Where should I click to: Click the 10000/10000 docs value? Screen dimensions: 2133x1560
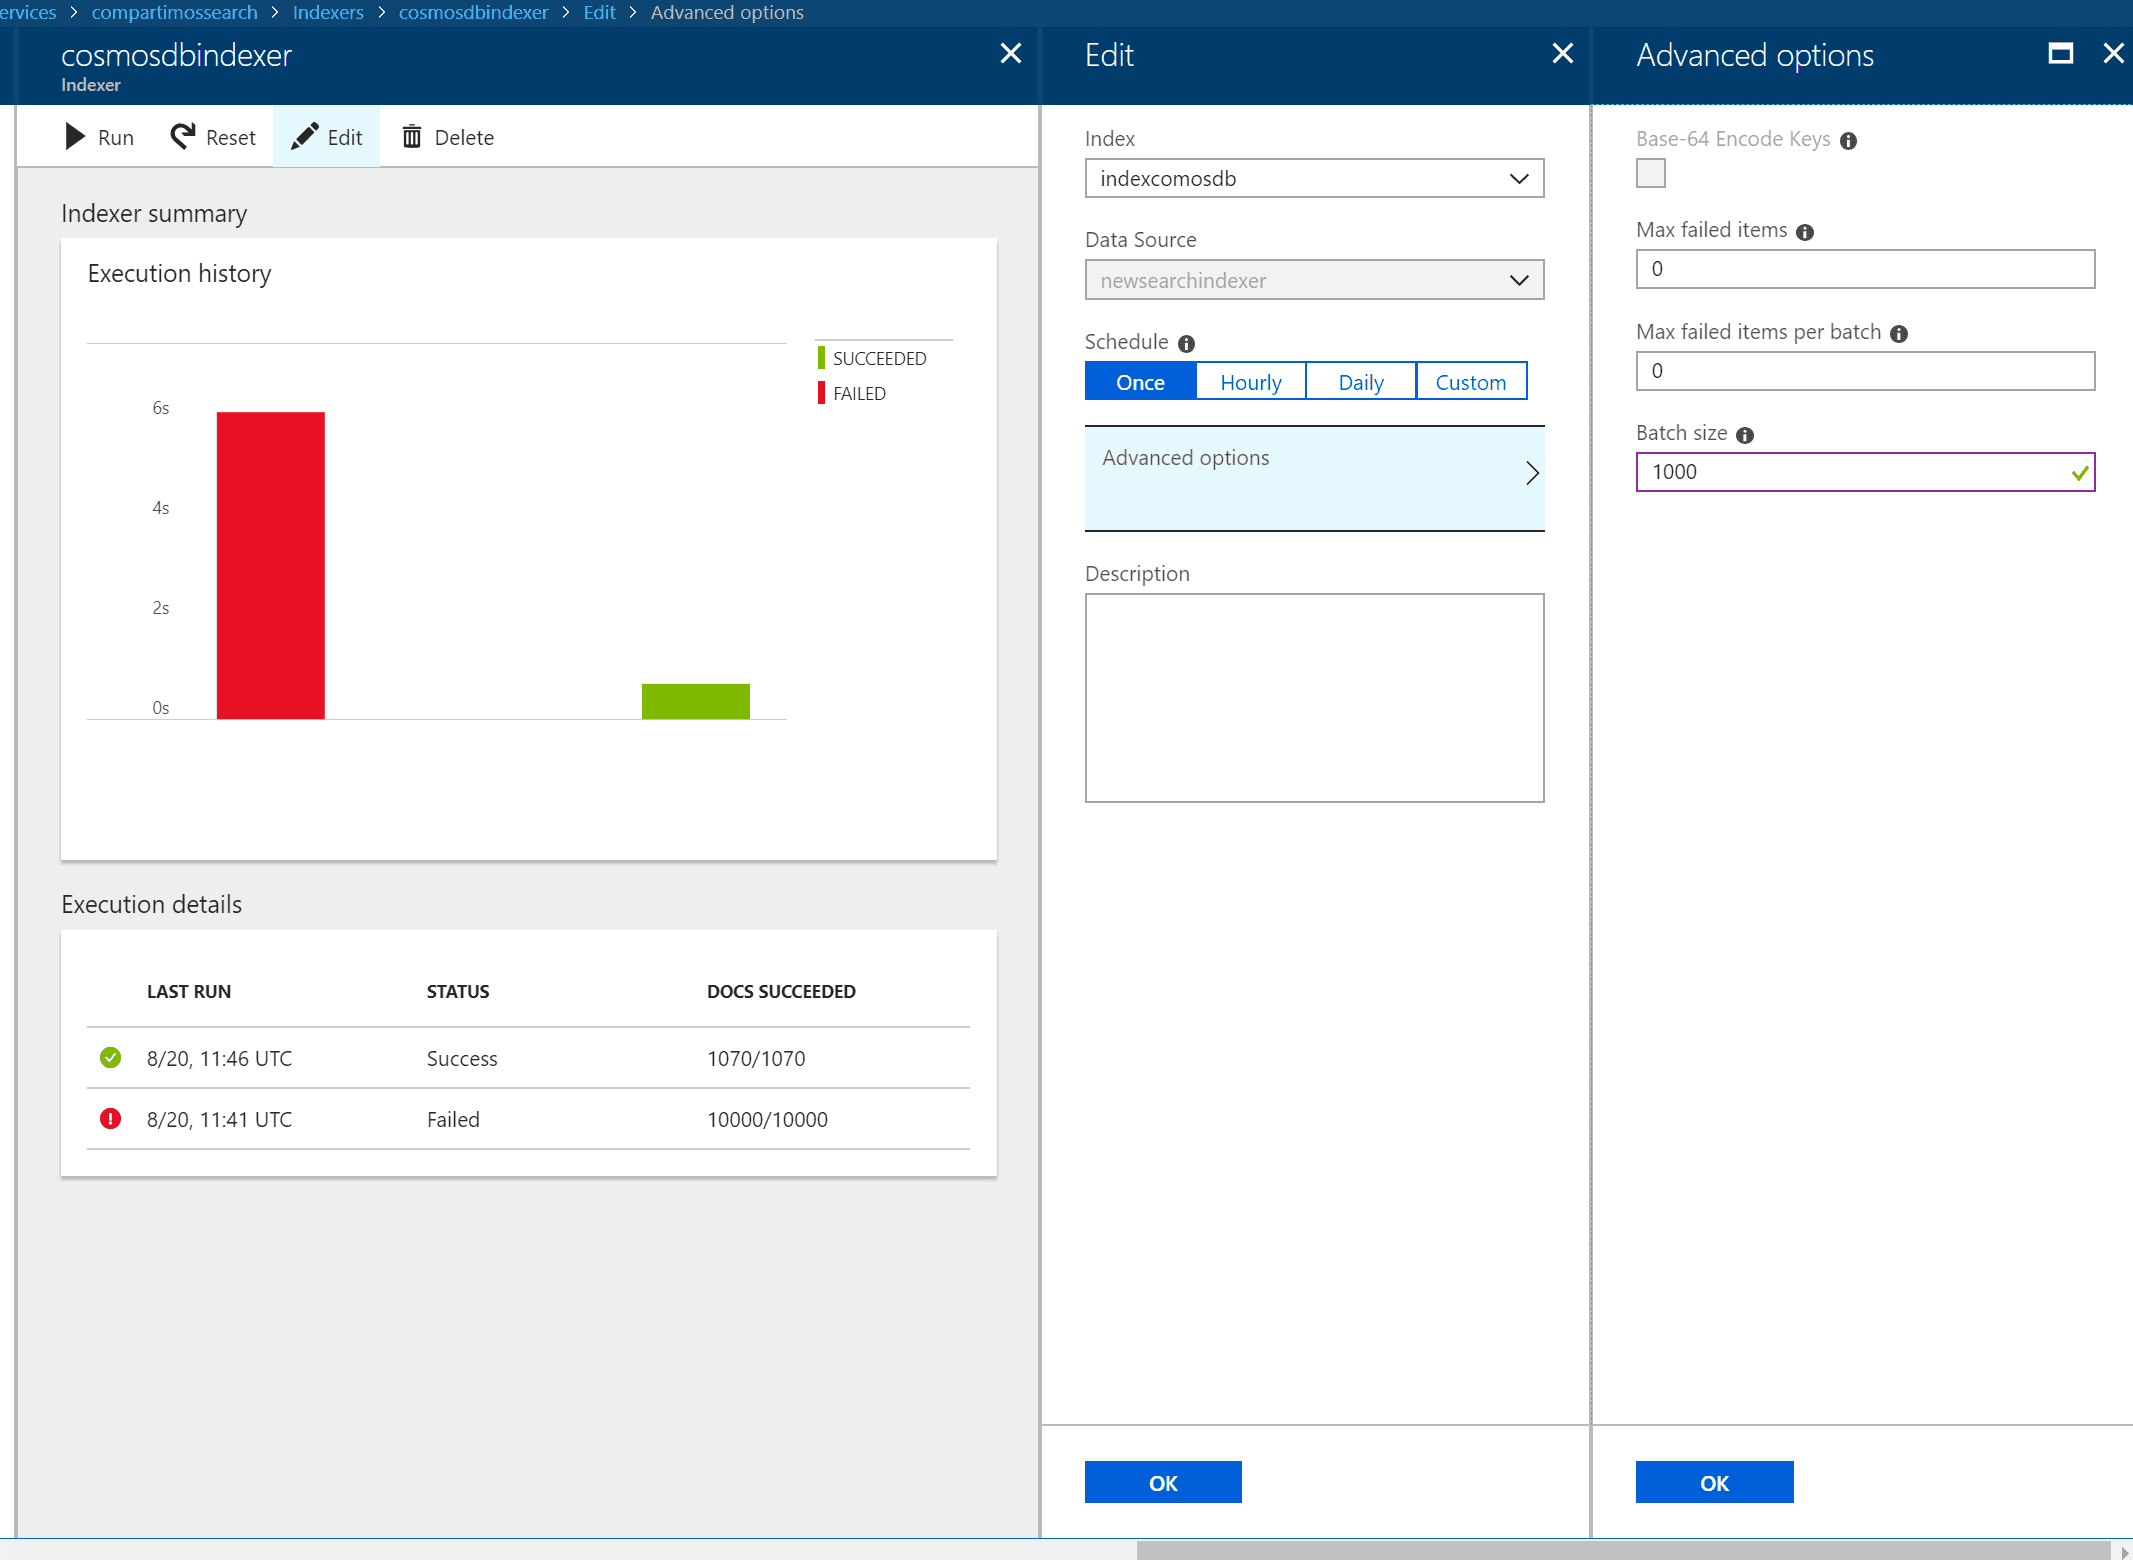[x=767, y=1119]
